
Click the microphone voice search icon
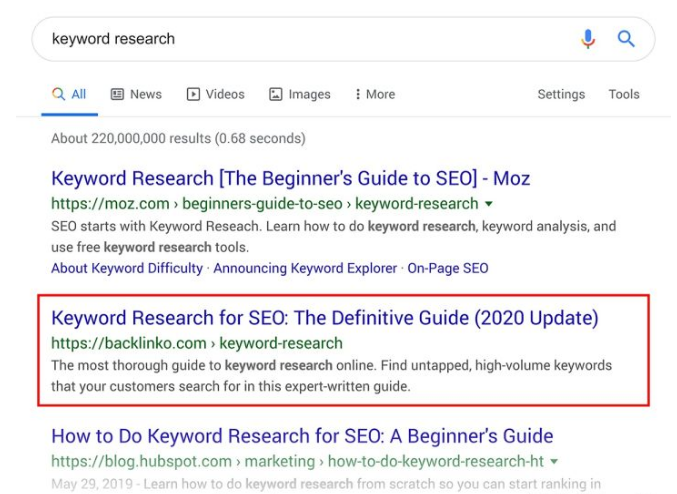click(x=588, y=39)
